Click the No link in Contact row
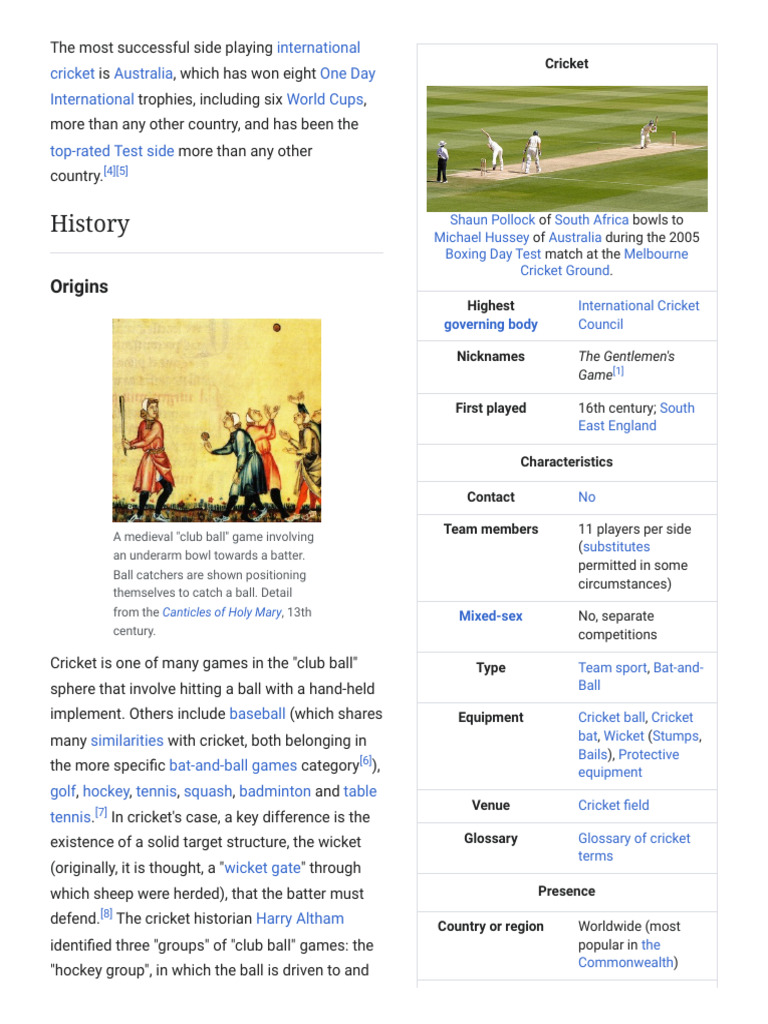Viewport: 768px width, 1024px height. point(586,497)
